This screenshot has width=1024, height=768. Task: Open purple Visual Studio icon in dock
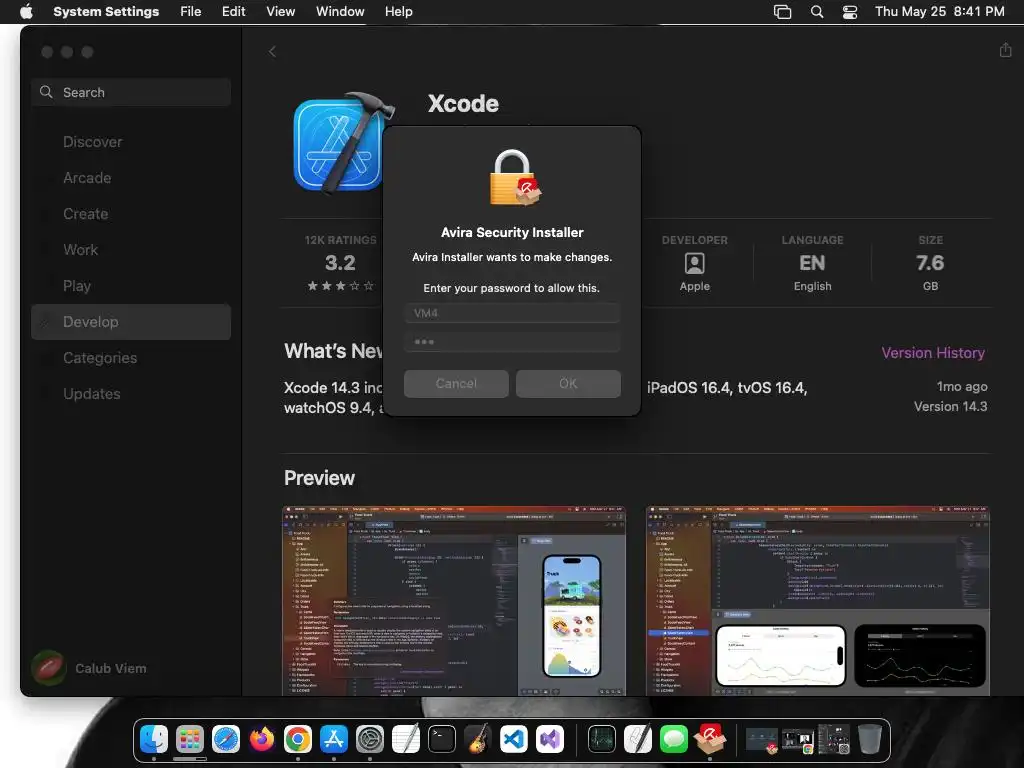click(549, 739)
